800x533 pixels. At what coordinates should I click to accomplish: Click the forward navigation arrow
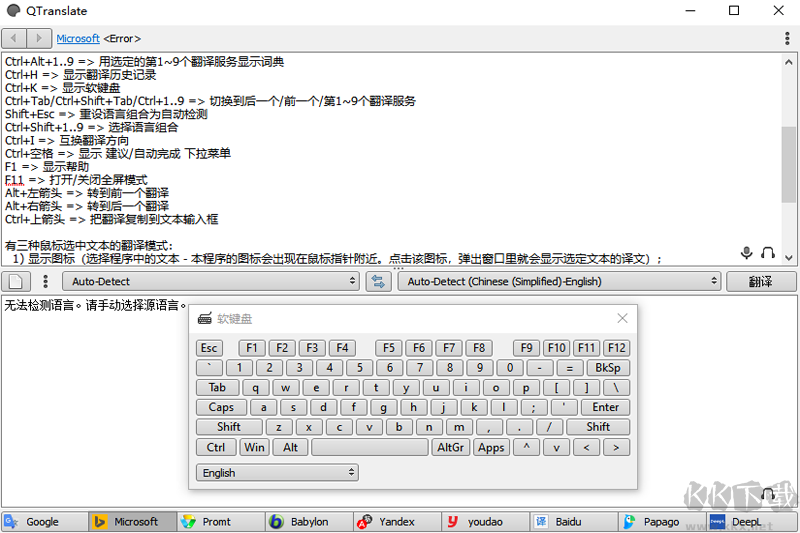[x=39, y=38]
